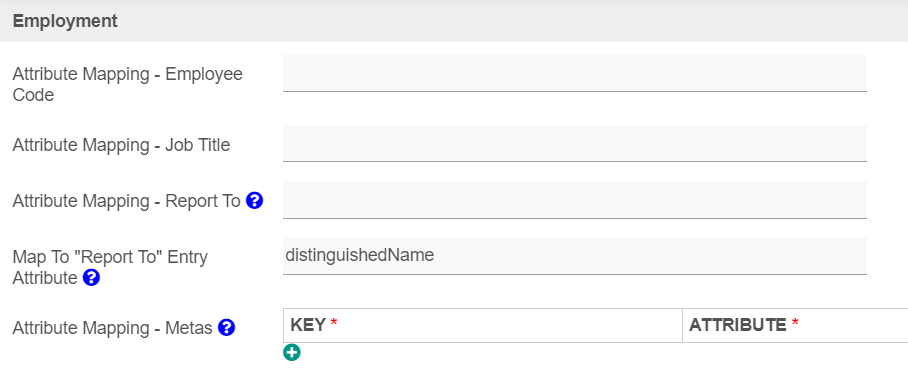Click into the Job Title mapping field
The height and width of the screenshot is (370, 908).
pyautogui.click(x=574, y=143)
